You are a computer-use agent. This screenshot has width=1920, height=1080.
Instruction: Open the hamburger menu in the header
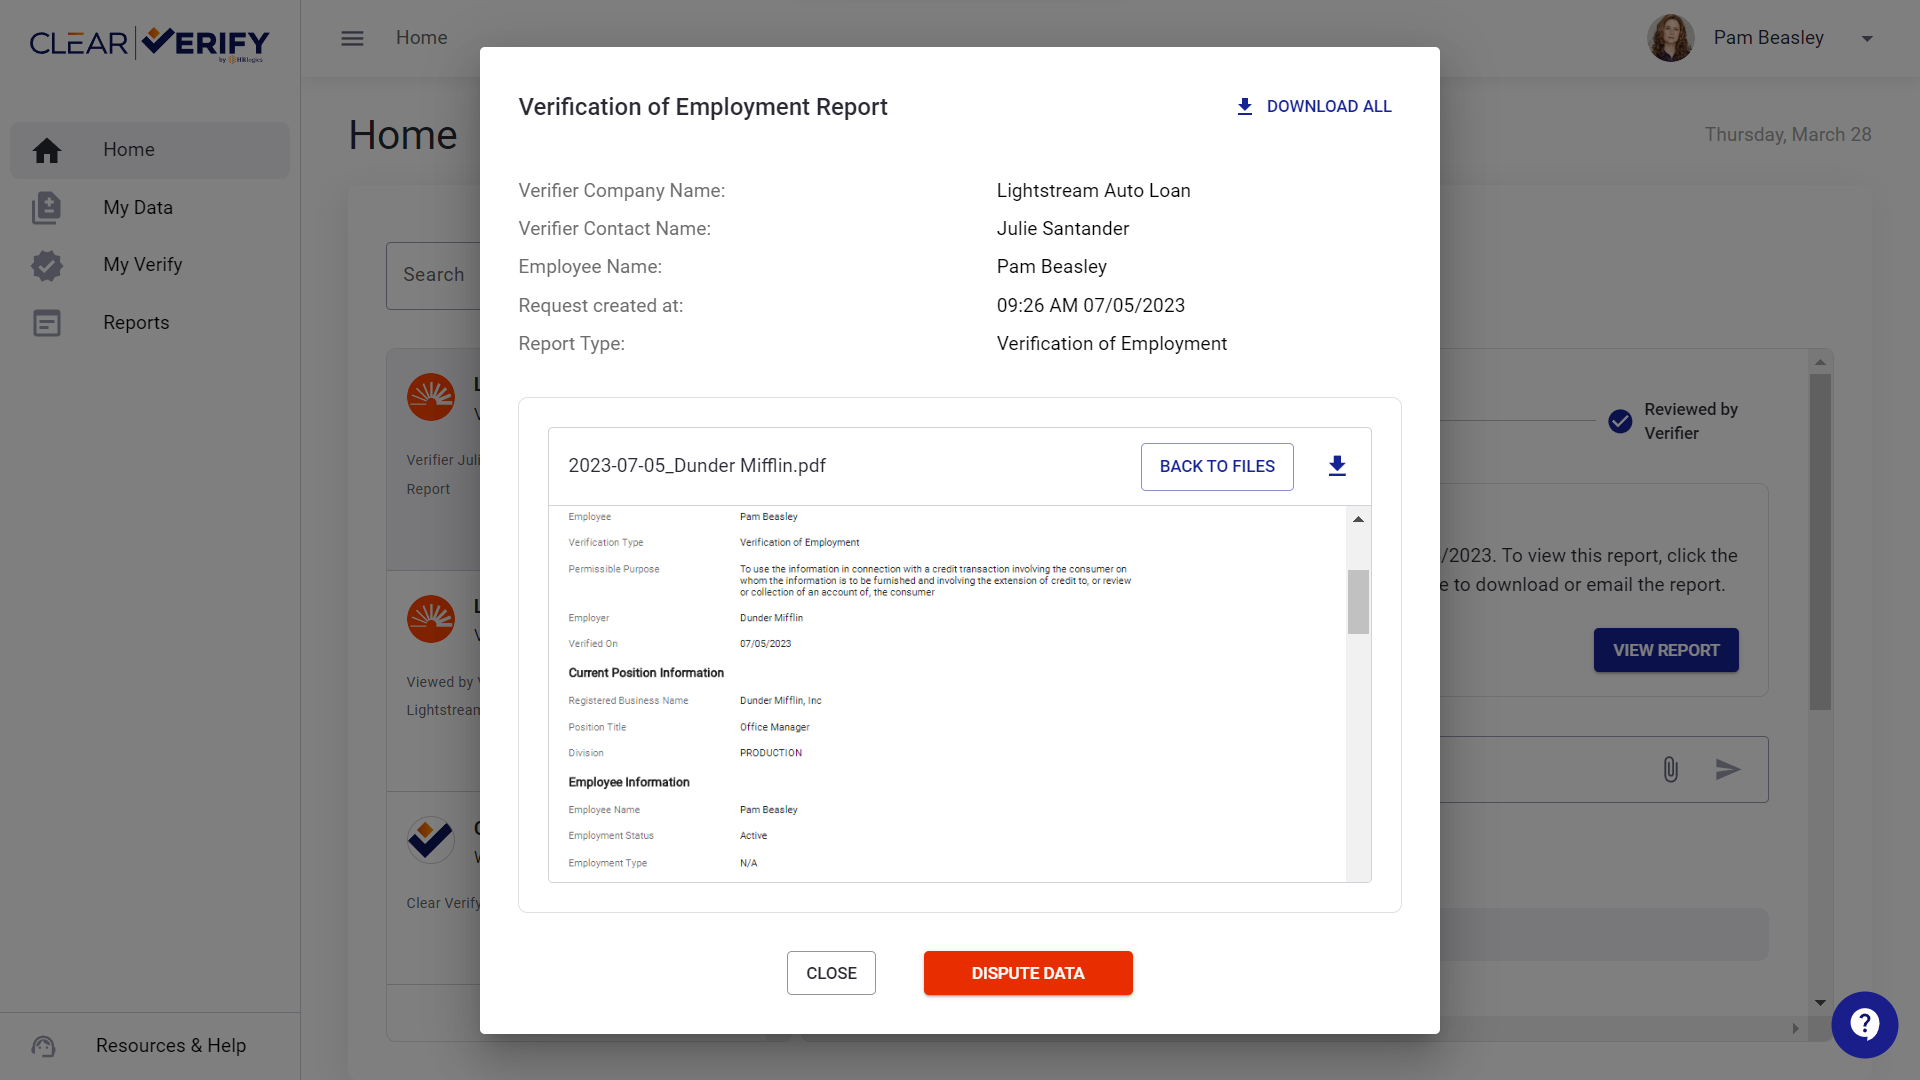point(352,38)
